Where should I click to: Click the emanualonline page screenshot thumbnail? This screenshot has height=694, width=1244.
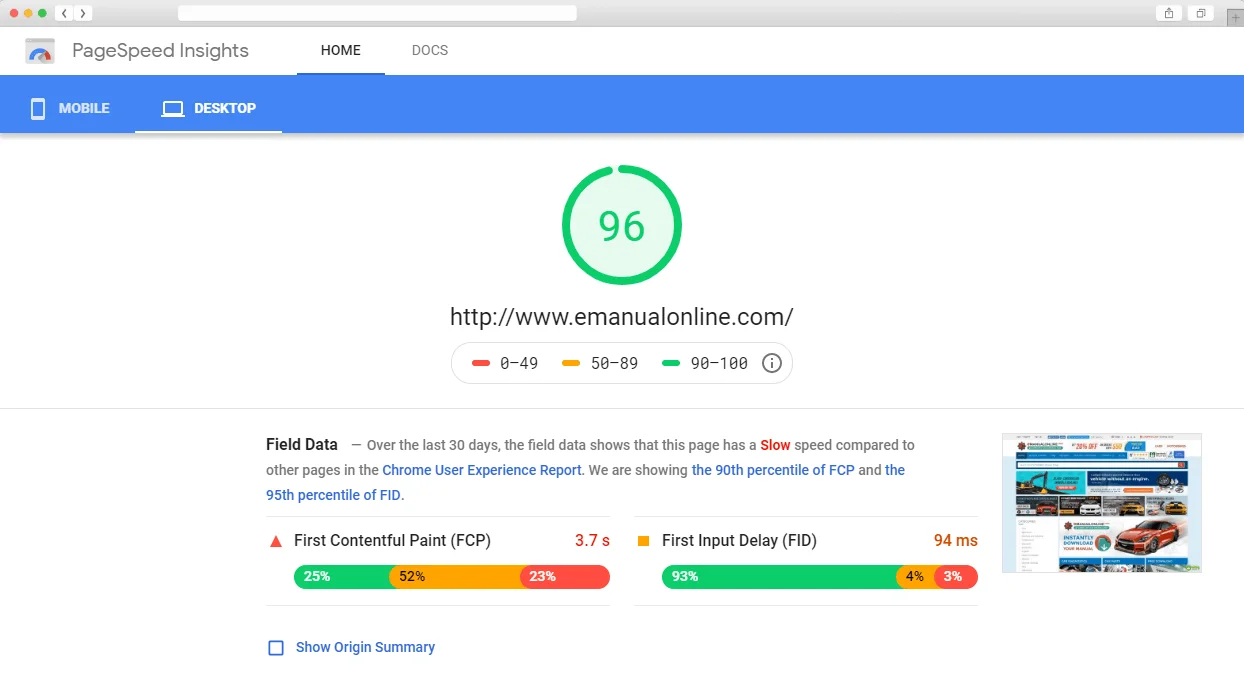point(1102,503)
